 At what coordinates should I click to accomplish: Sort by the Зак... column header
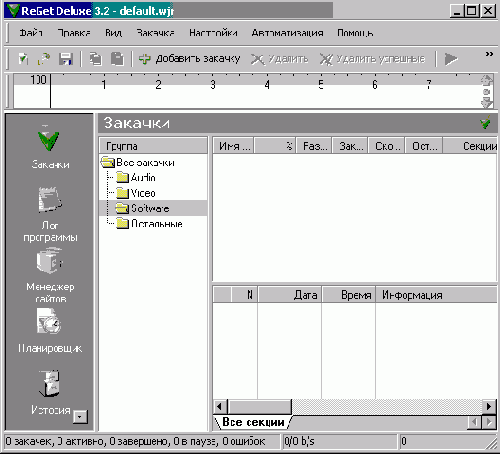[350, 146]
